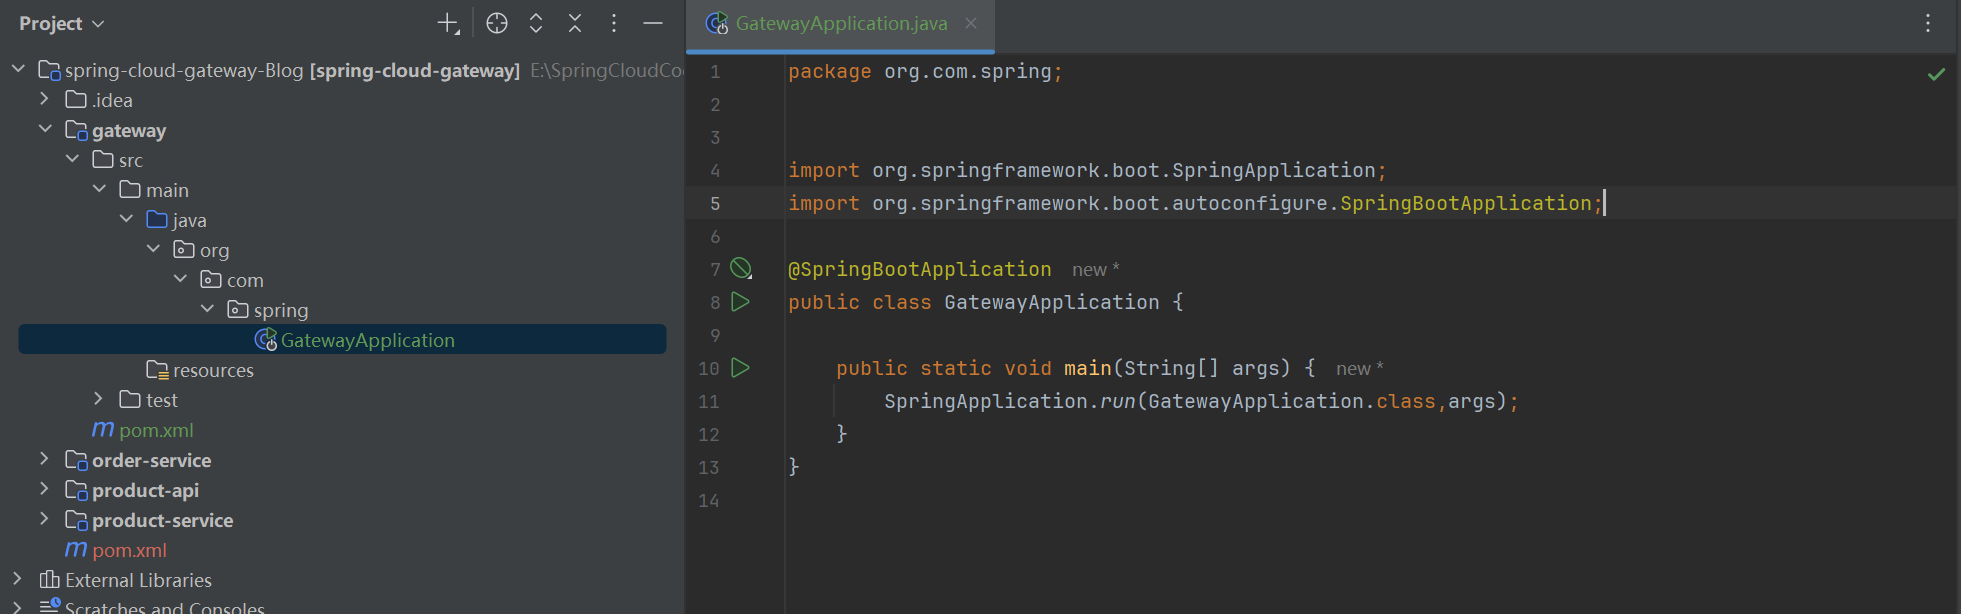This screenshot has width=1961, height=614.
Task: Select GatewayApplication class in tree
Action: tap(342, 339)
